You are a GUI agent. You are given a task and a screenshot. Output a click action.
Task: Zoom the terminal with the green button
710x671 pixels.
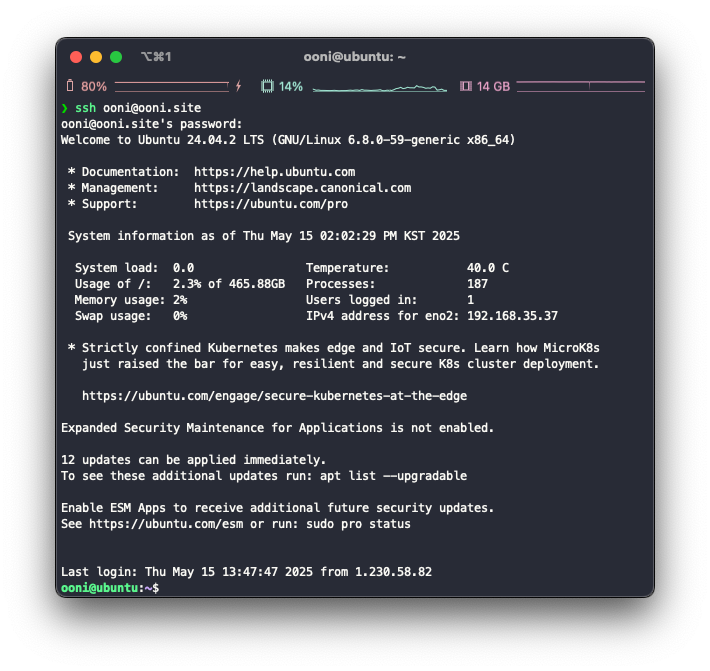click(x=116, y=57)
